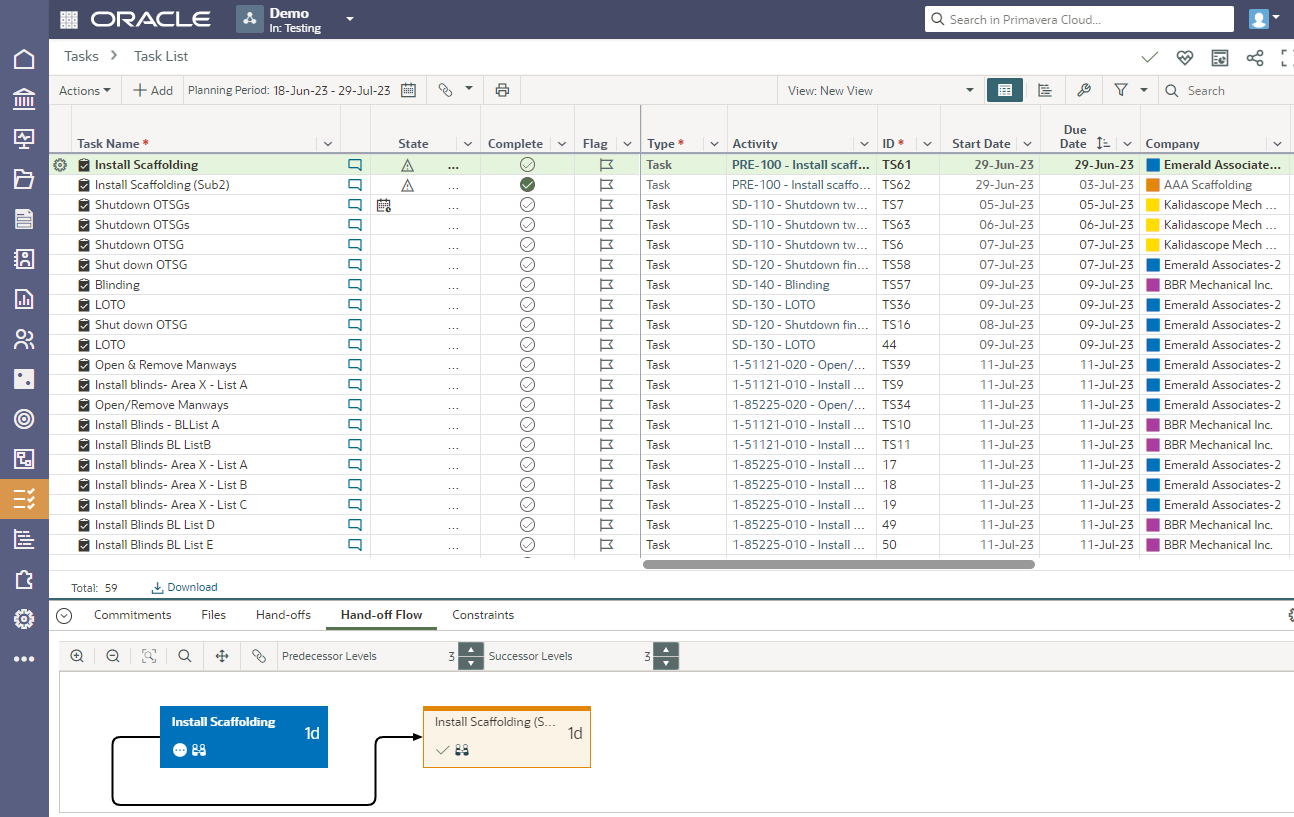The width and height of the screenshot is (1294, 817).
Task: Switch to Gantt chart view icon
Action: (1045, 90)
